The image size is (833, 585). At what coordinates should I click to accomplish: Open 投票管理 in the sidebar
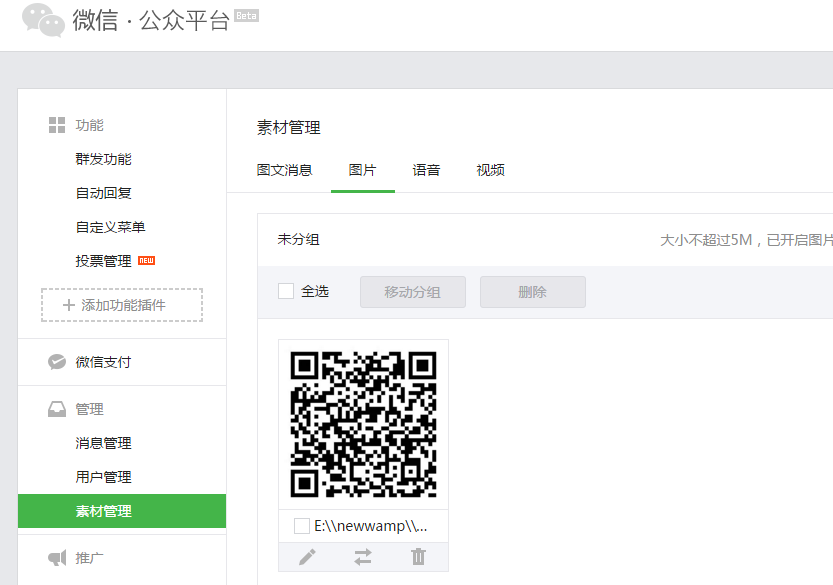(104, 261)
